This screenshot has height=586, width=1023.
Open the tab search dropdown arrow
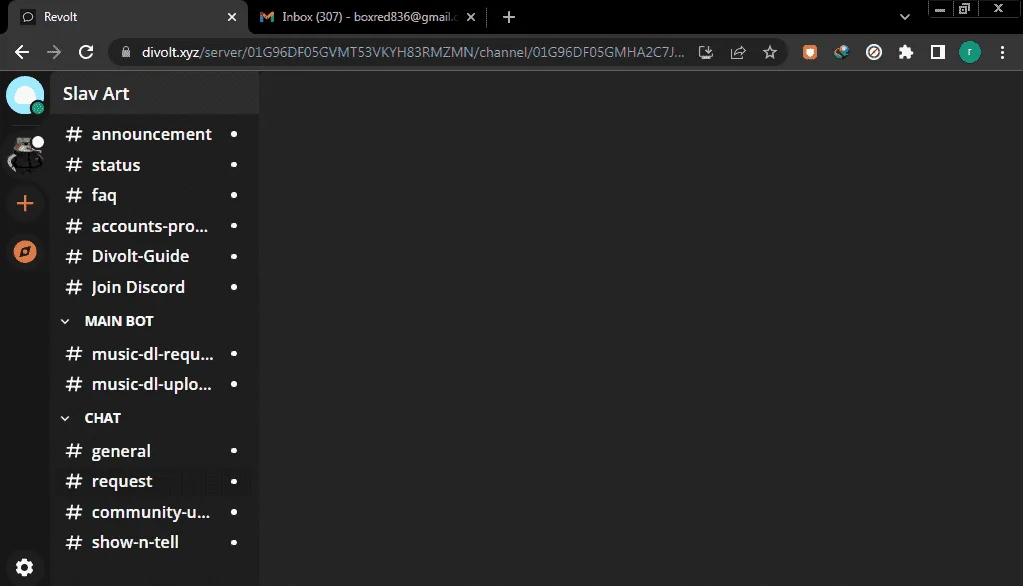point(904,17)
